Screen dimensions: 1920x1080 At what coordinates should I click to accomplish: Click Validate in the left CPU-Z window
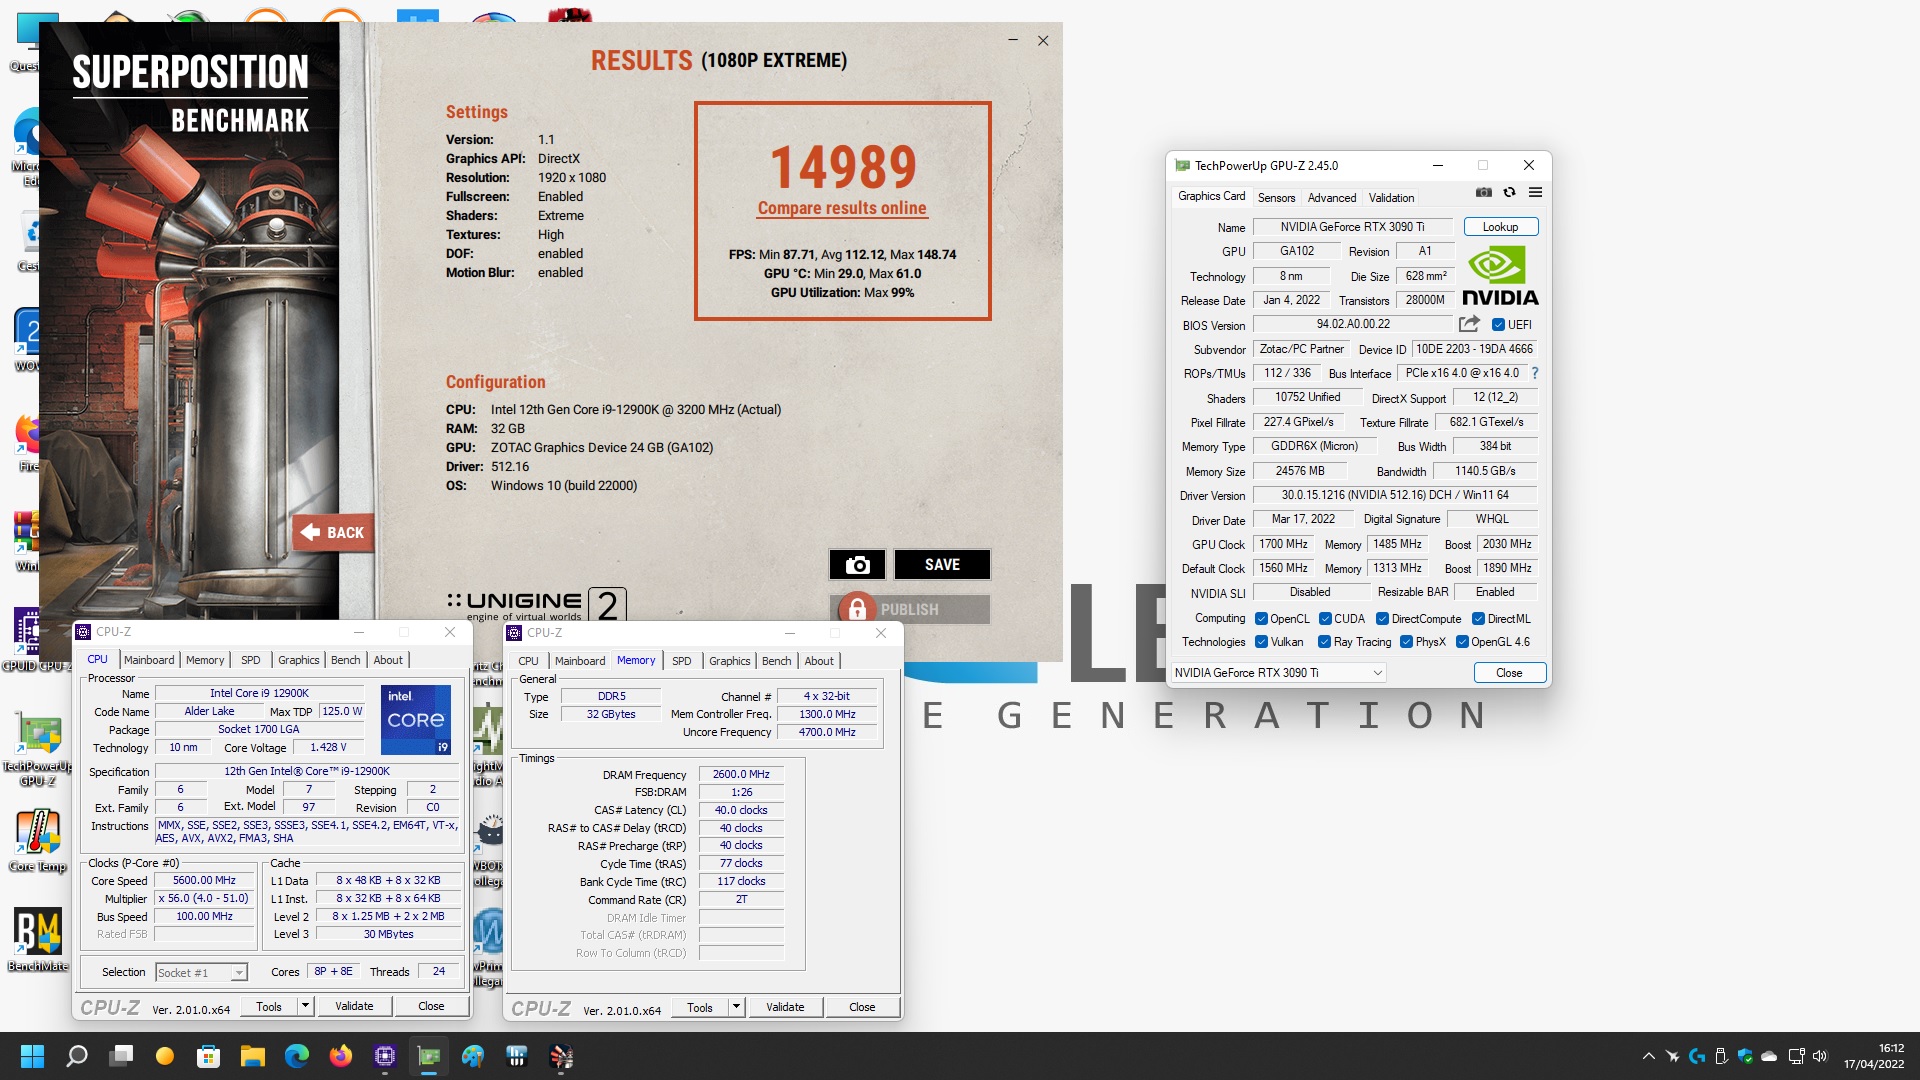(x=354, y=1006)
